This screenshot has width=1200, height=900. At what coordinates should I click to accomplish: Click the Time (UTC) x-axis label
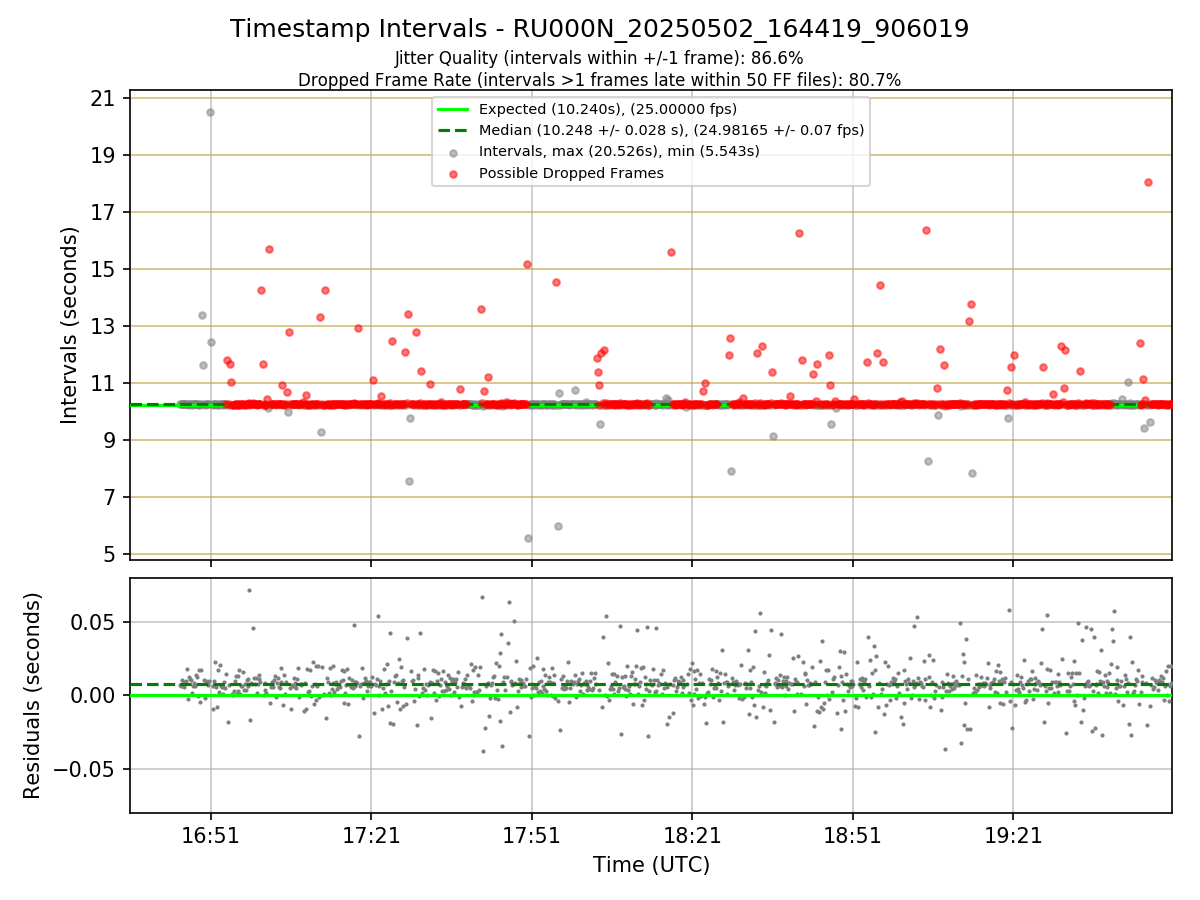tap(651, 864)
